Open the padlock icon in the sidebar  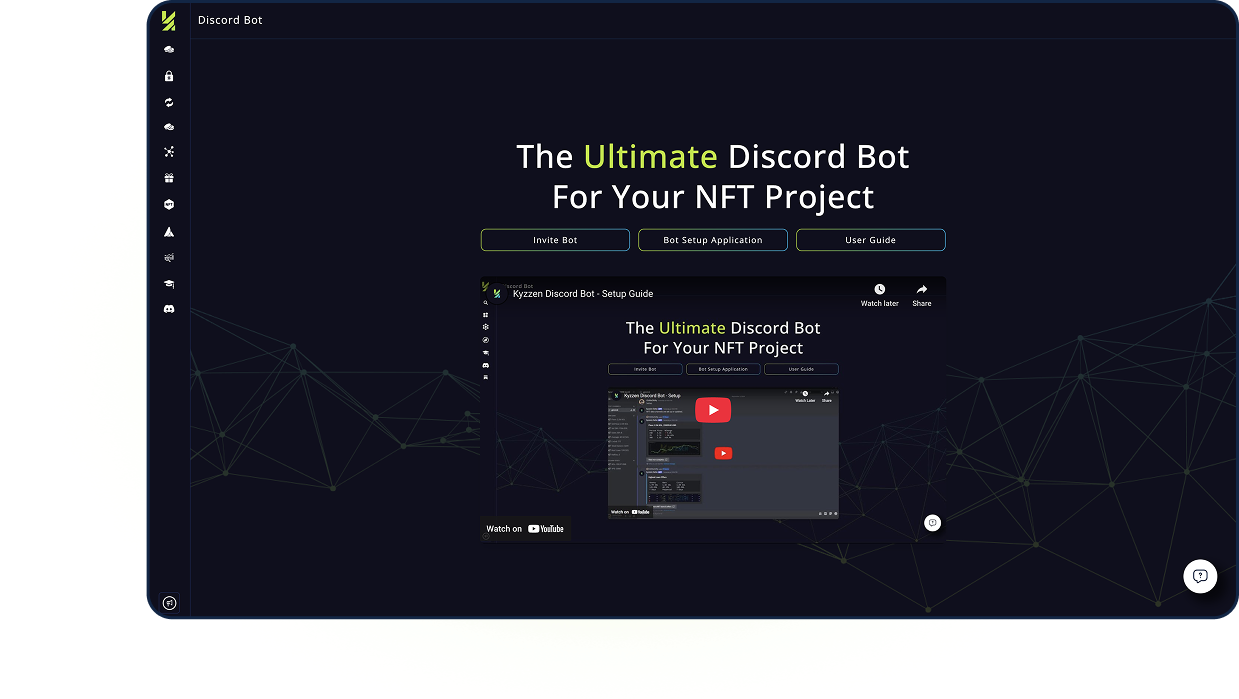(169, 76)
